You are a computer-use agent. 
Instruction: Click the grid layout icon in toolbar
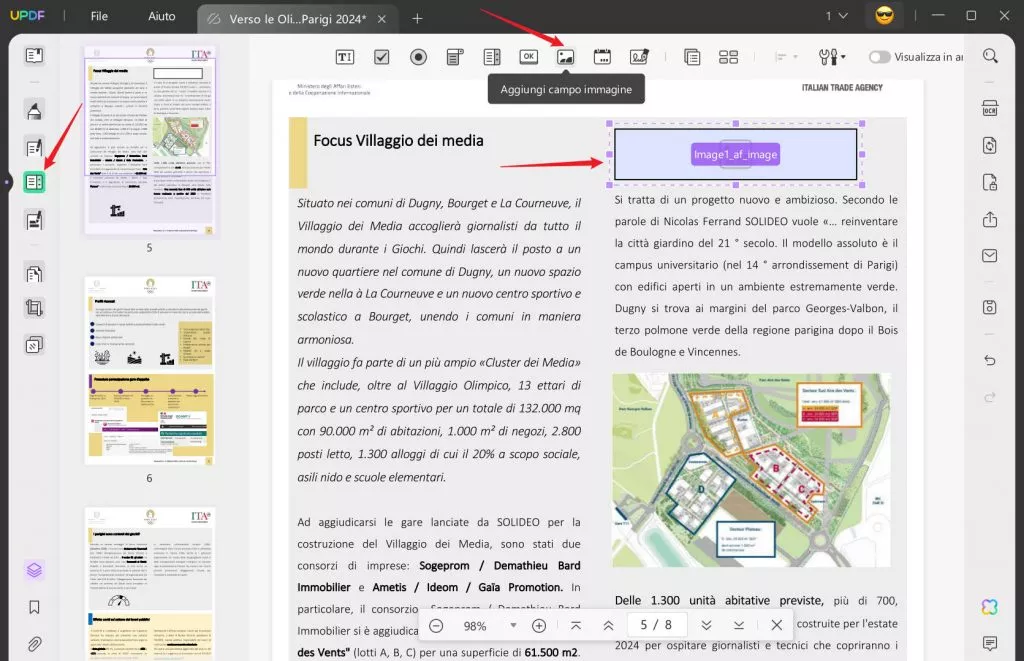point(728,57)
